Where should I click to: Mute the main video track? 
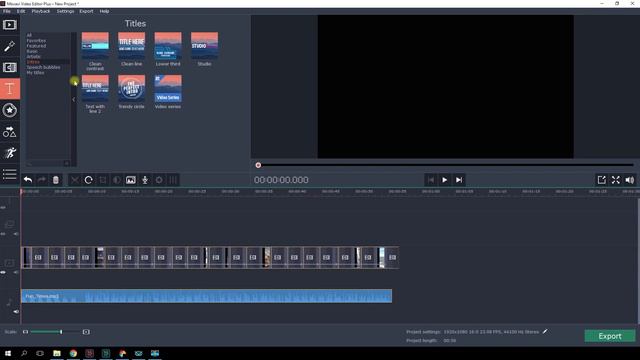pyautogui.click(x=16, y=272)
